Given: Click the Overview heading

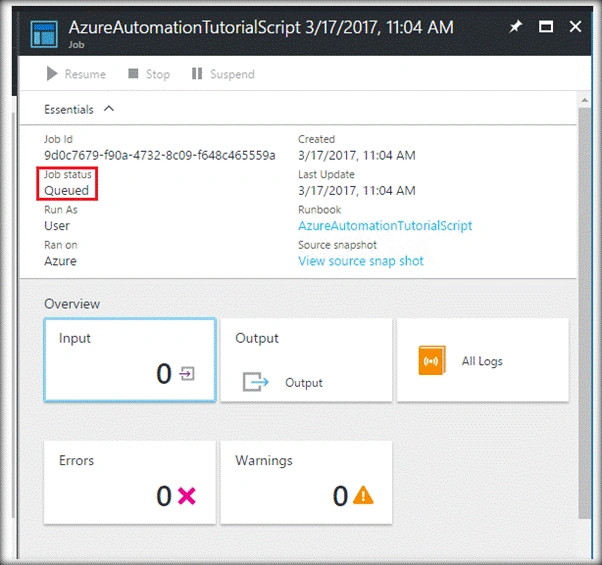Looking at the screenshot, I should 72,304.
